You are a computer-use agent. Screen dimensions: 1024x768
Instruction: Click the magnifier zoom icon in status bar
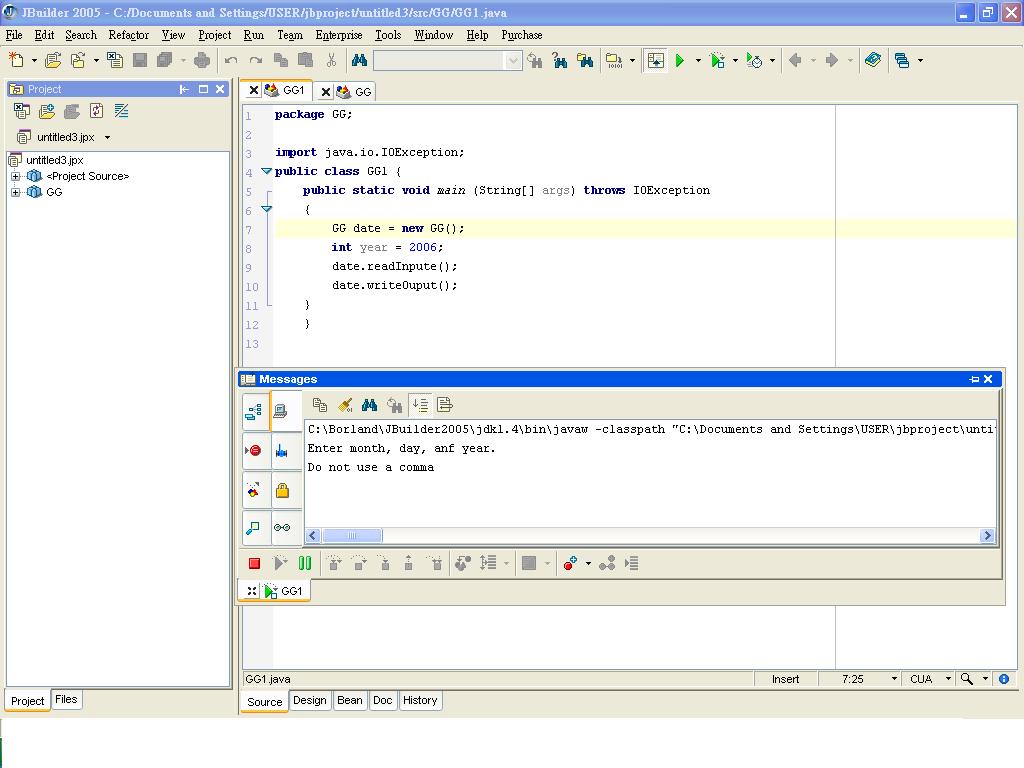(967, 679)
